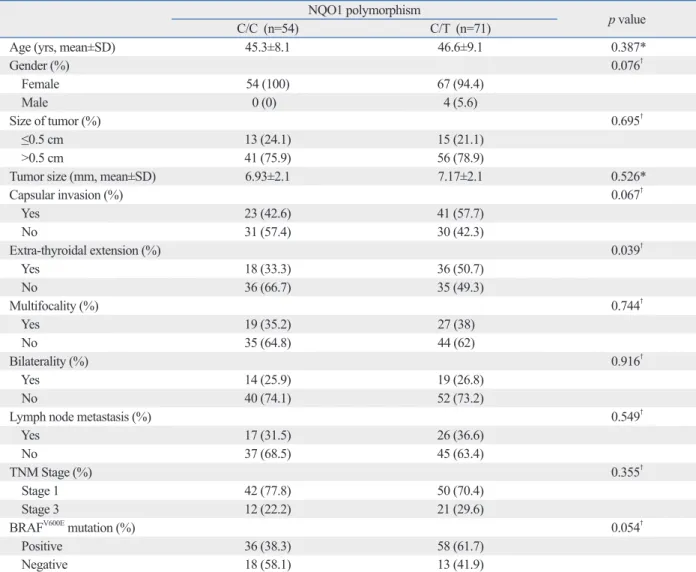This screenshot has width=696, height=572.
Task: Click the cell '41 (75.9)'
Action: click(268, 158)
